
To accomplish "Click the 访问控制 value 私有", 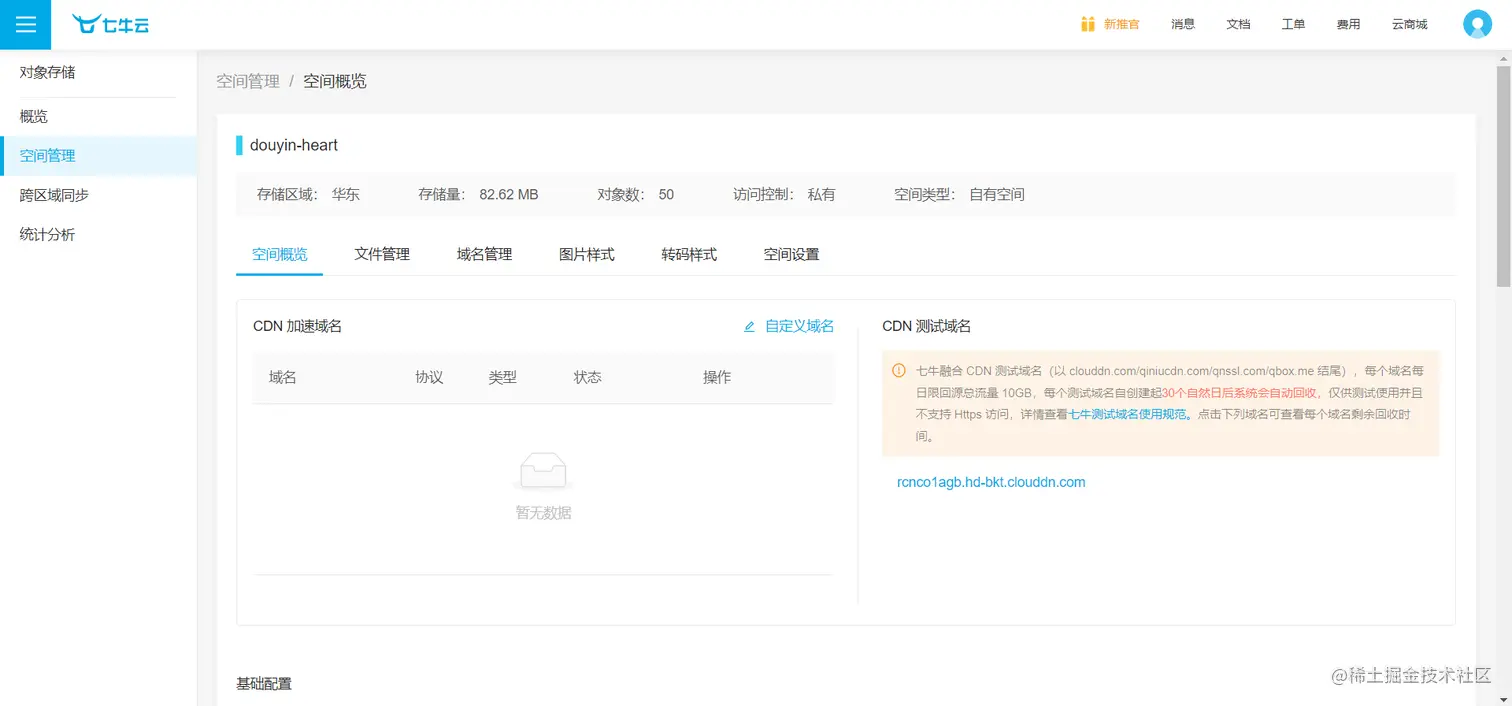I will tap(822, 195).
